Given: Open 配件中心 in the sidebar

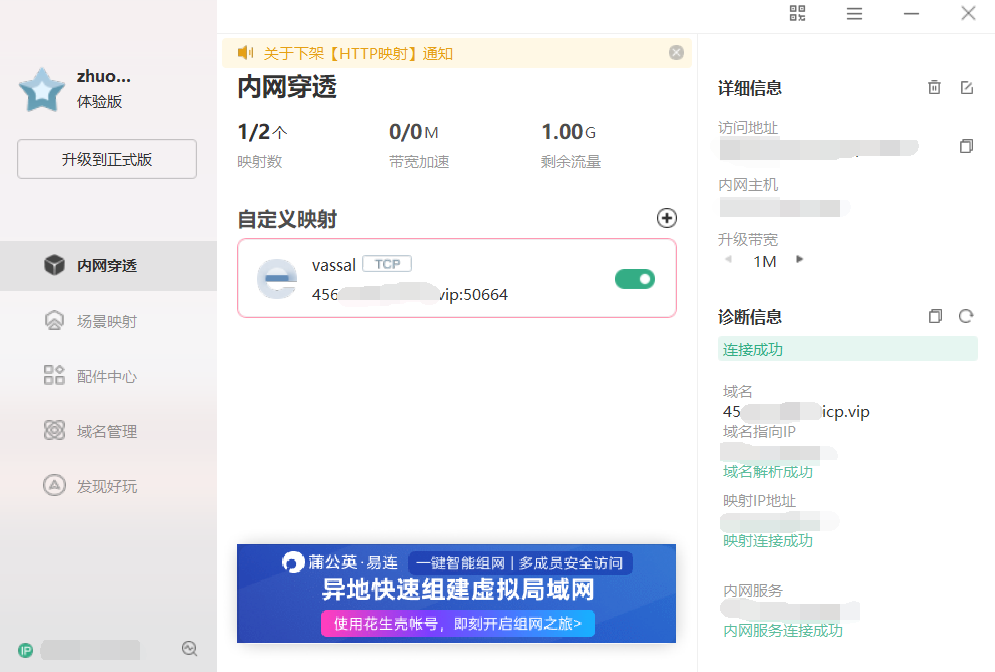Looking at the screenshot, I should [x=109, y=376].
